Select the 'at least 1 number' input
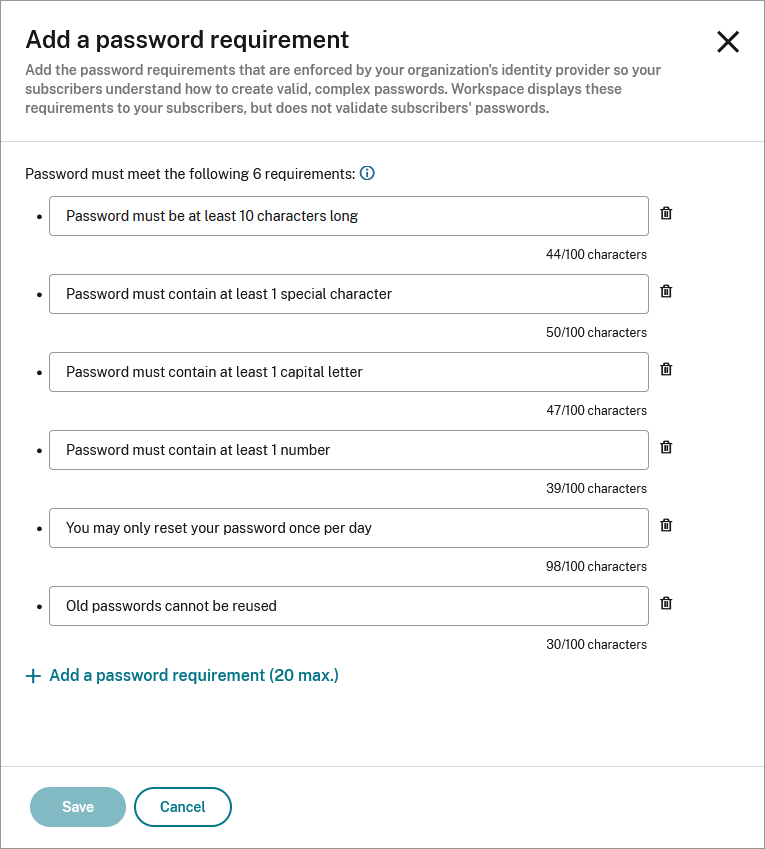 348,450
